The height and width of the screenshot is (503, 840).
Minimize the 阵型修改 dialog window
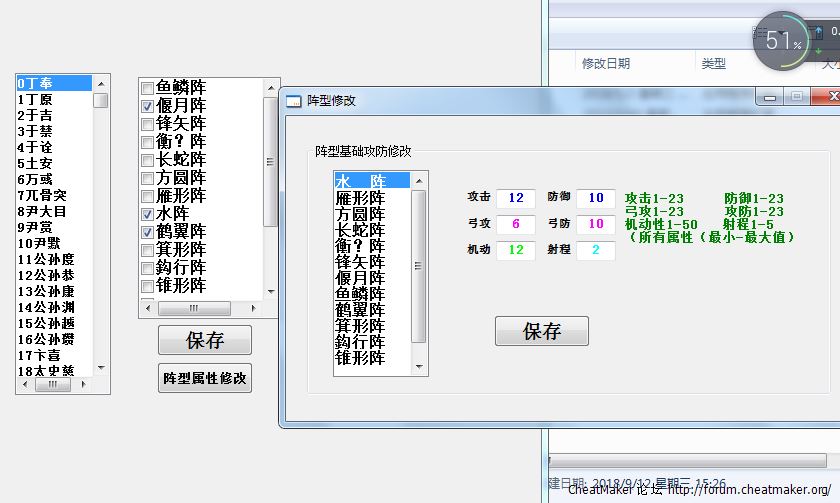(x=769, y=96)
